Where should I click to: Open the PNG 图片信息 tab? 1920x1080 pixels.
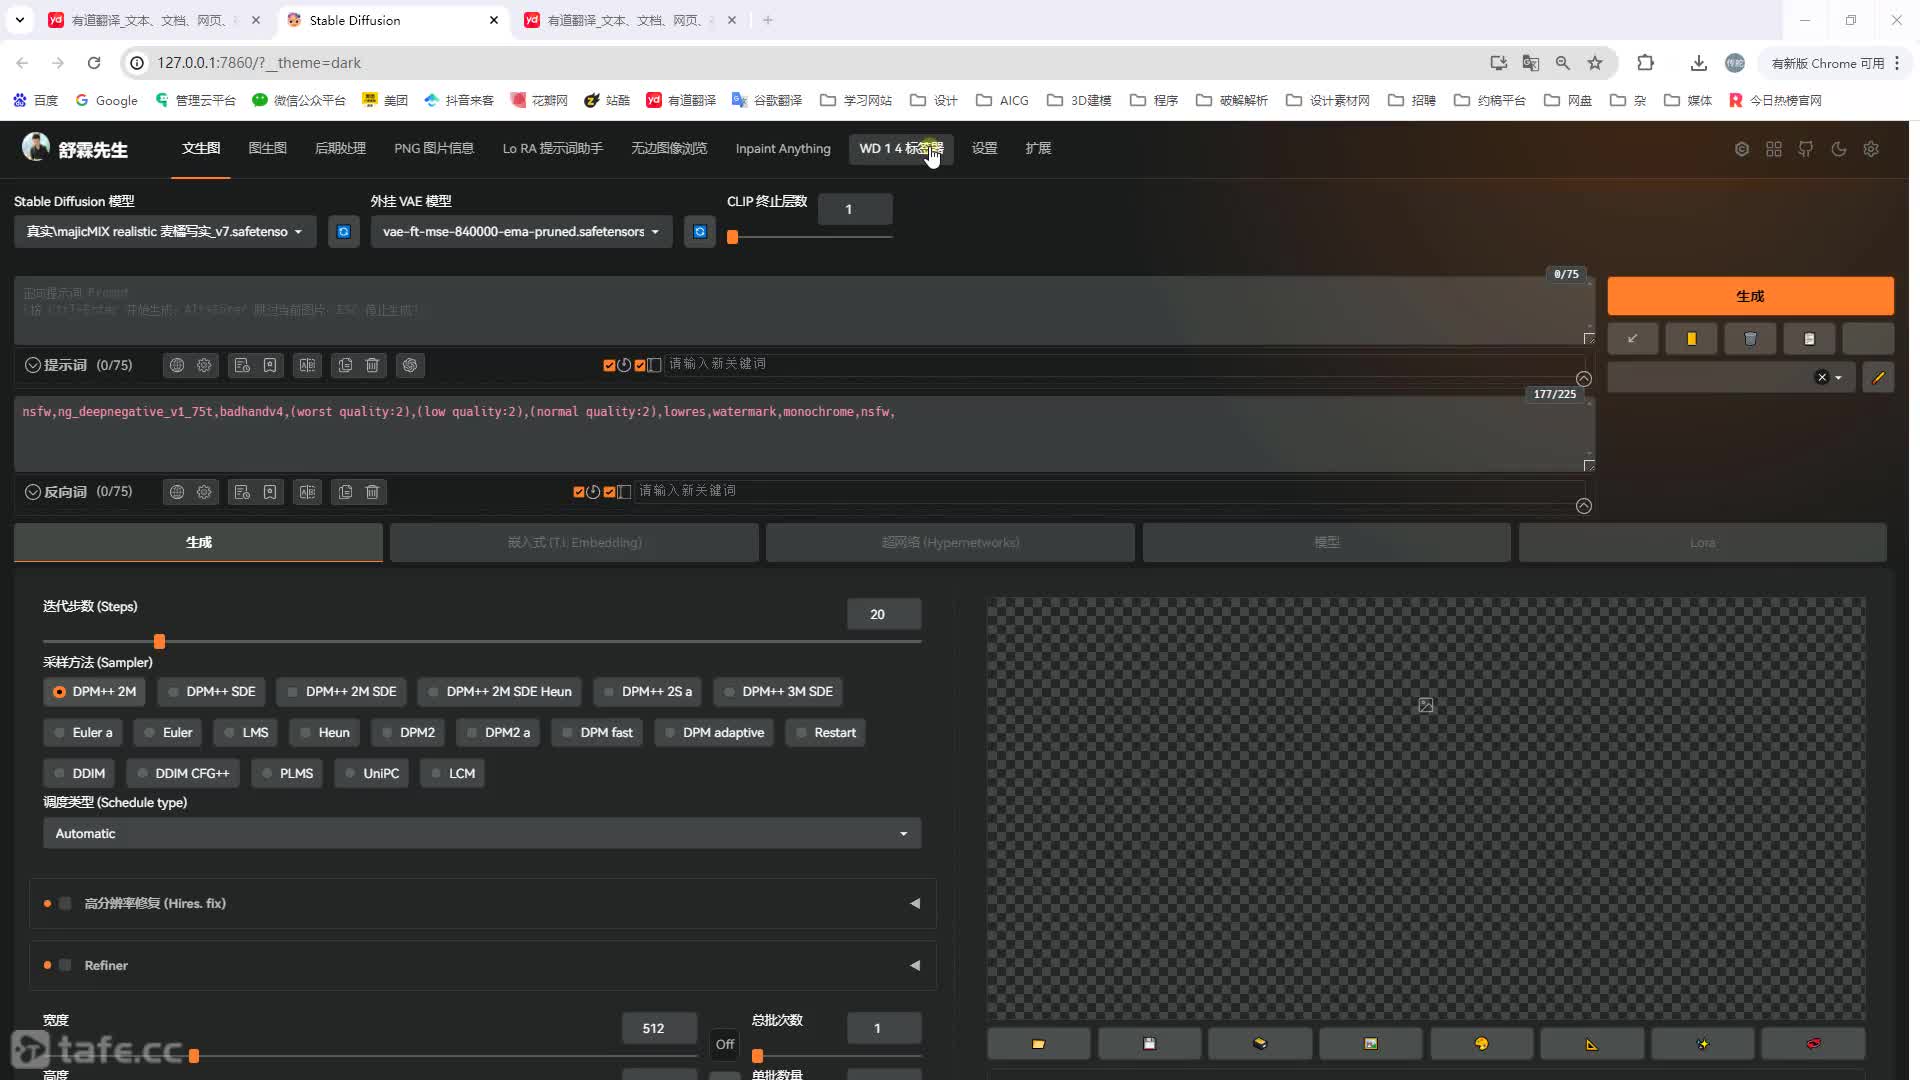click(x=434, y=148)
